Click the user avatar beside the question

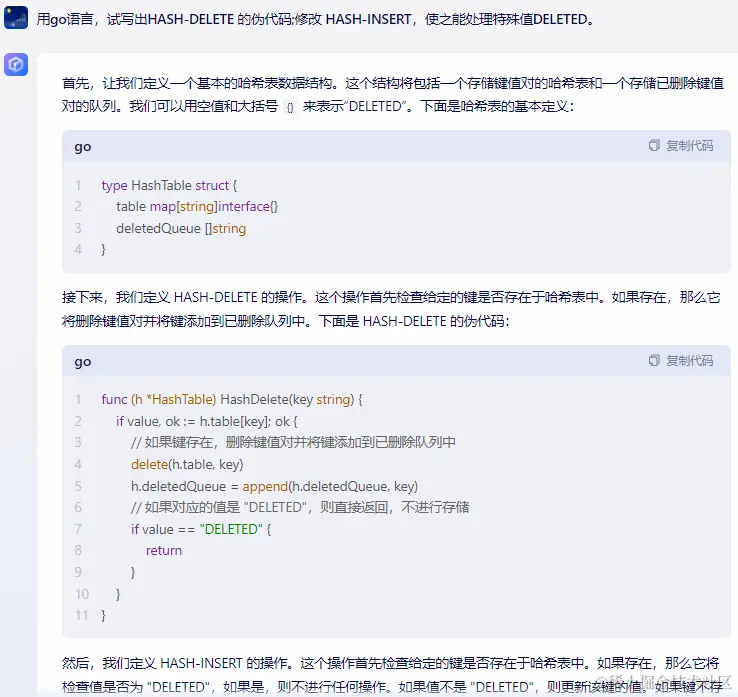[16, 18]
